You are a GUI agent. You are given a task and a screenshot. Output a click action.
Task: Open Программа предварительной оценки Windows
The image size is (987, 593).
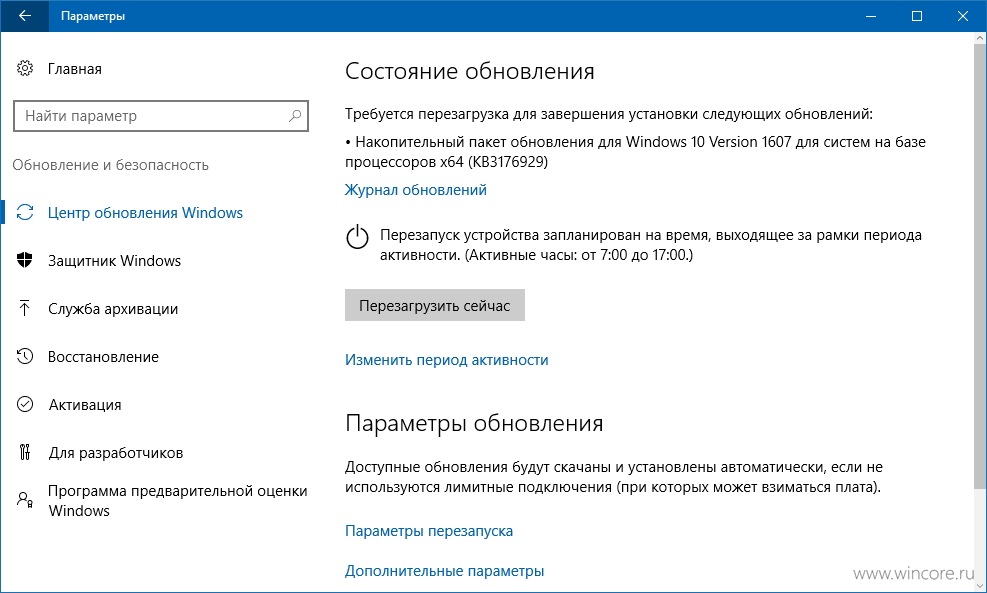point(178,500)
